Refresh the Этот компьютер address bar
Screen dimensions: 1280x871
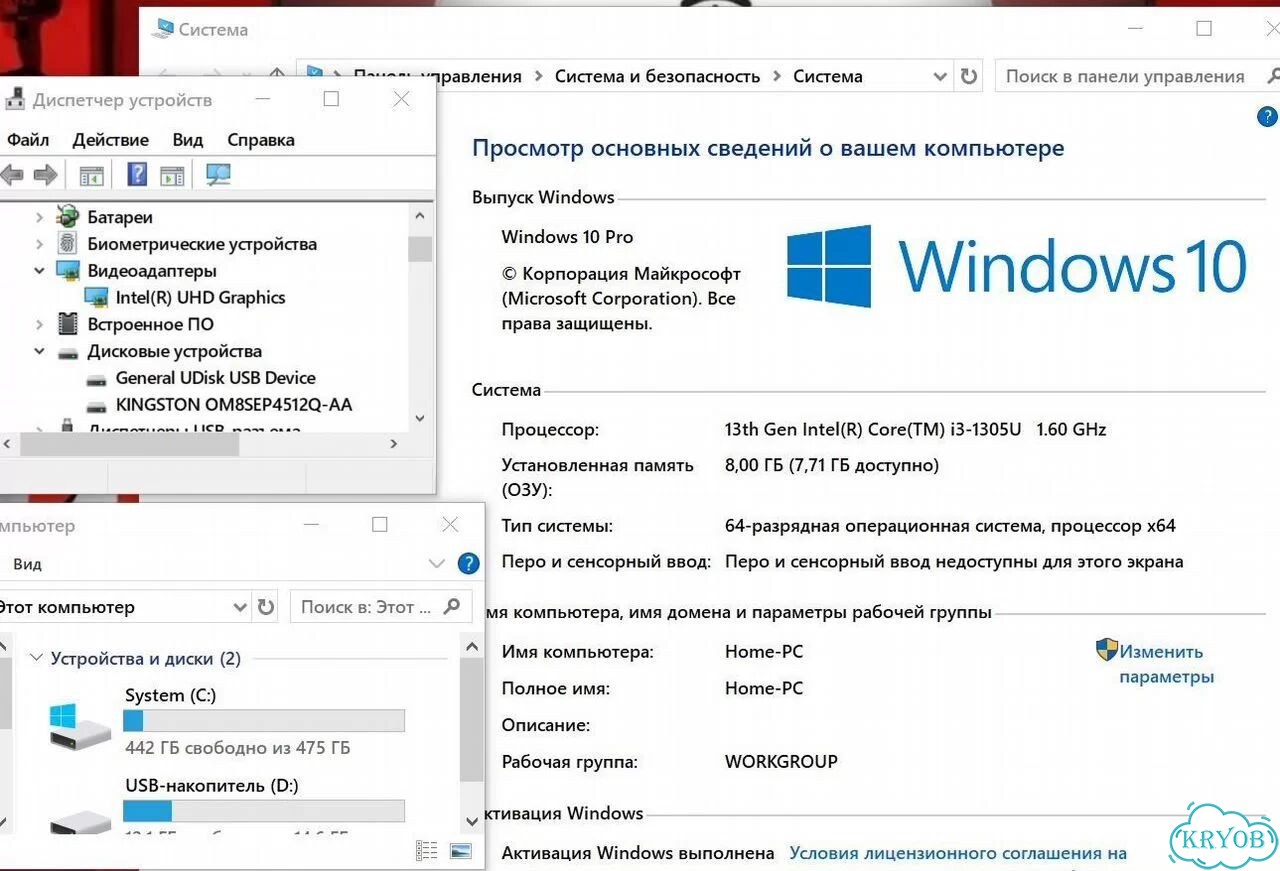265,606
